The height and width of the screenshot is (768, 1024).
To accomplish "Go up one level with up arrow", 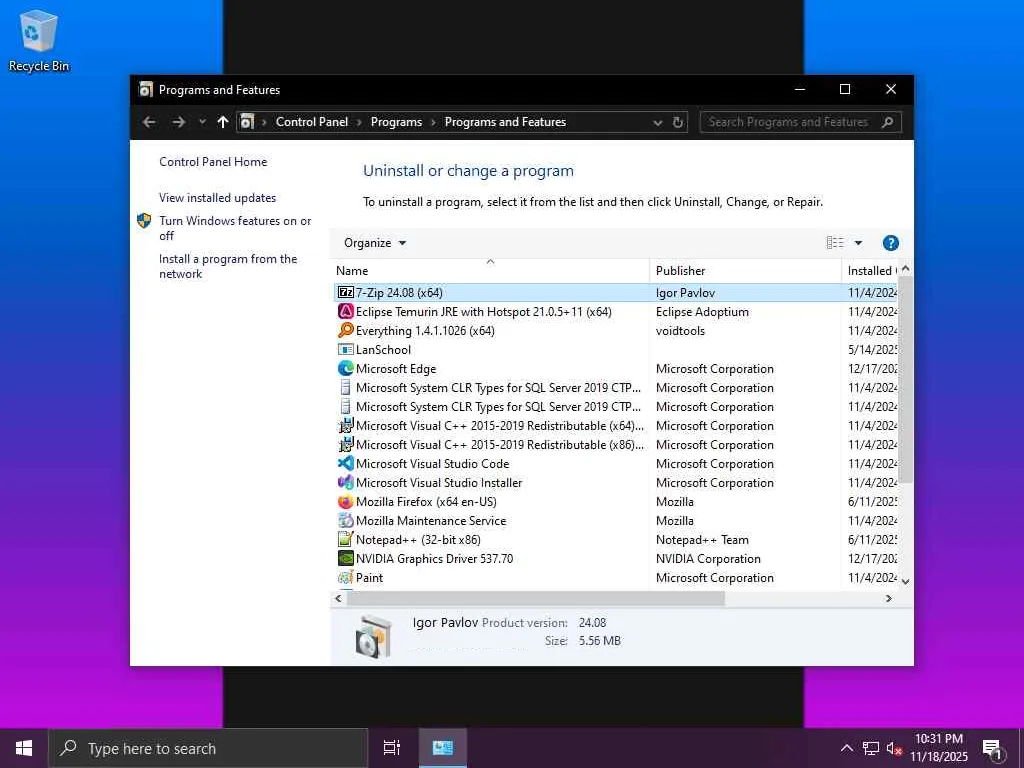I will [223, 122].
